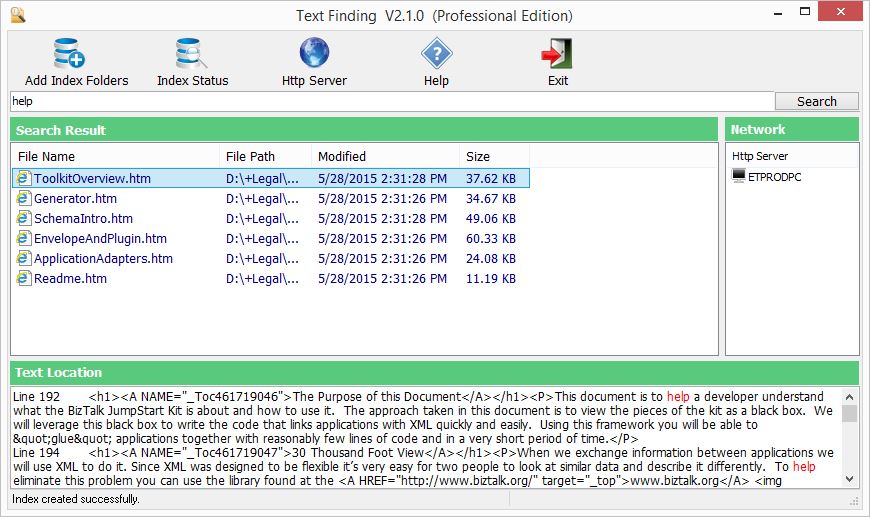This screenshot has width=870, height=517.
Task: Click Text Location scrollbar up arrow
Action: [849, 396]
